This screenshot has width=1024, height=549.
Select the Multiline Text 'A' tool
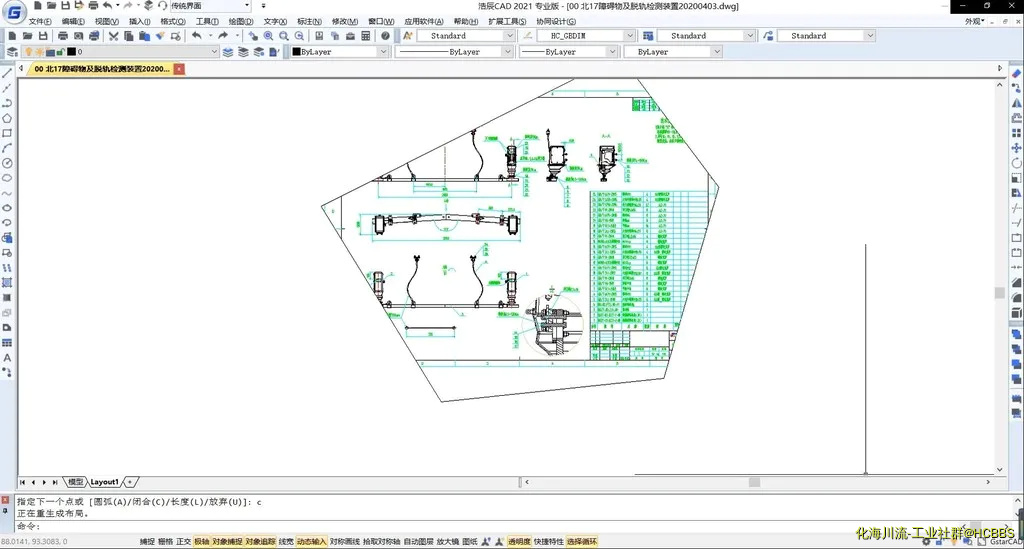(7, 358)
